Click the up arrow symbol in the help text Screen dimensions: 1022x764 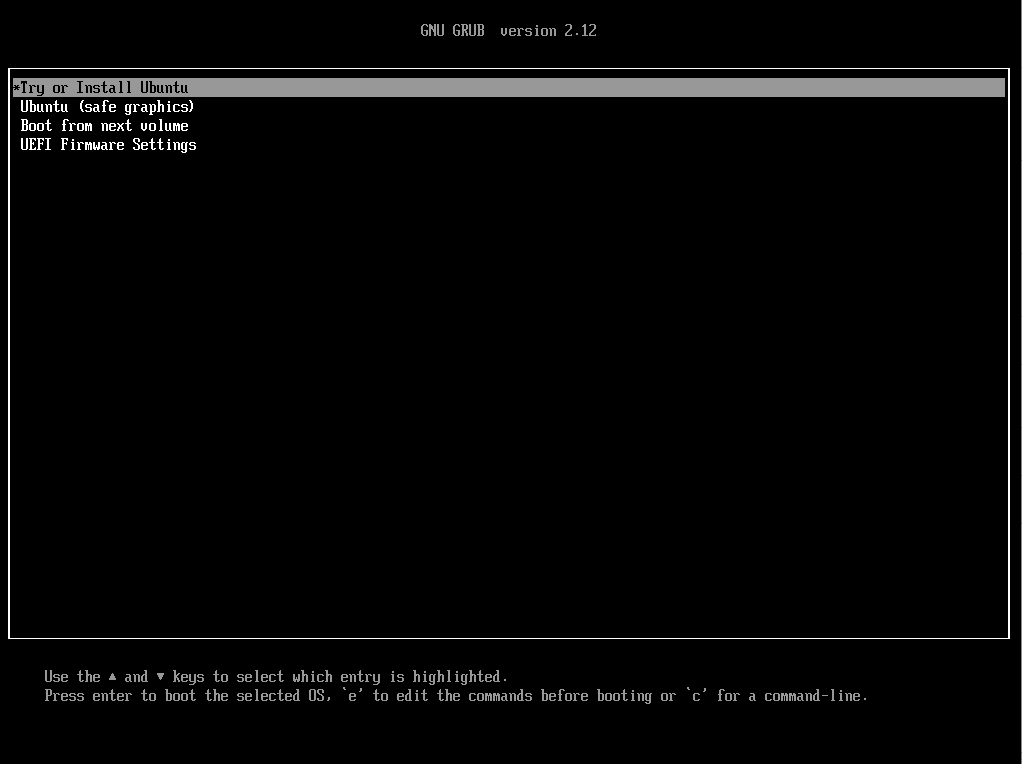[113, 677]
